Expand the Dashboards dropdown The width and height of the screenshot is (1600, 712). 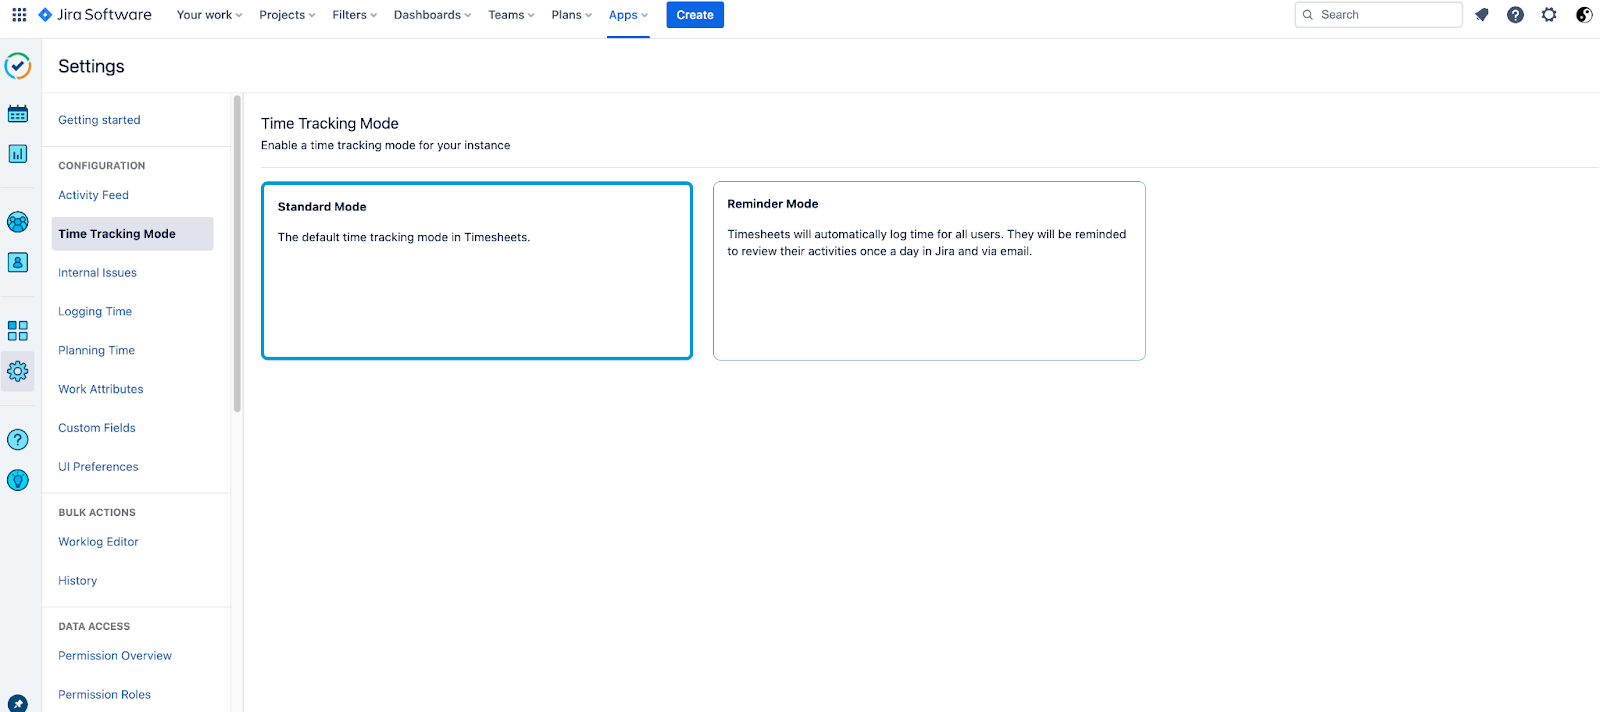point(432,15)
